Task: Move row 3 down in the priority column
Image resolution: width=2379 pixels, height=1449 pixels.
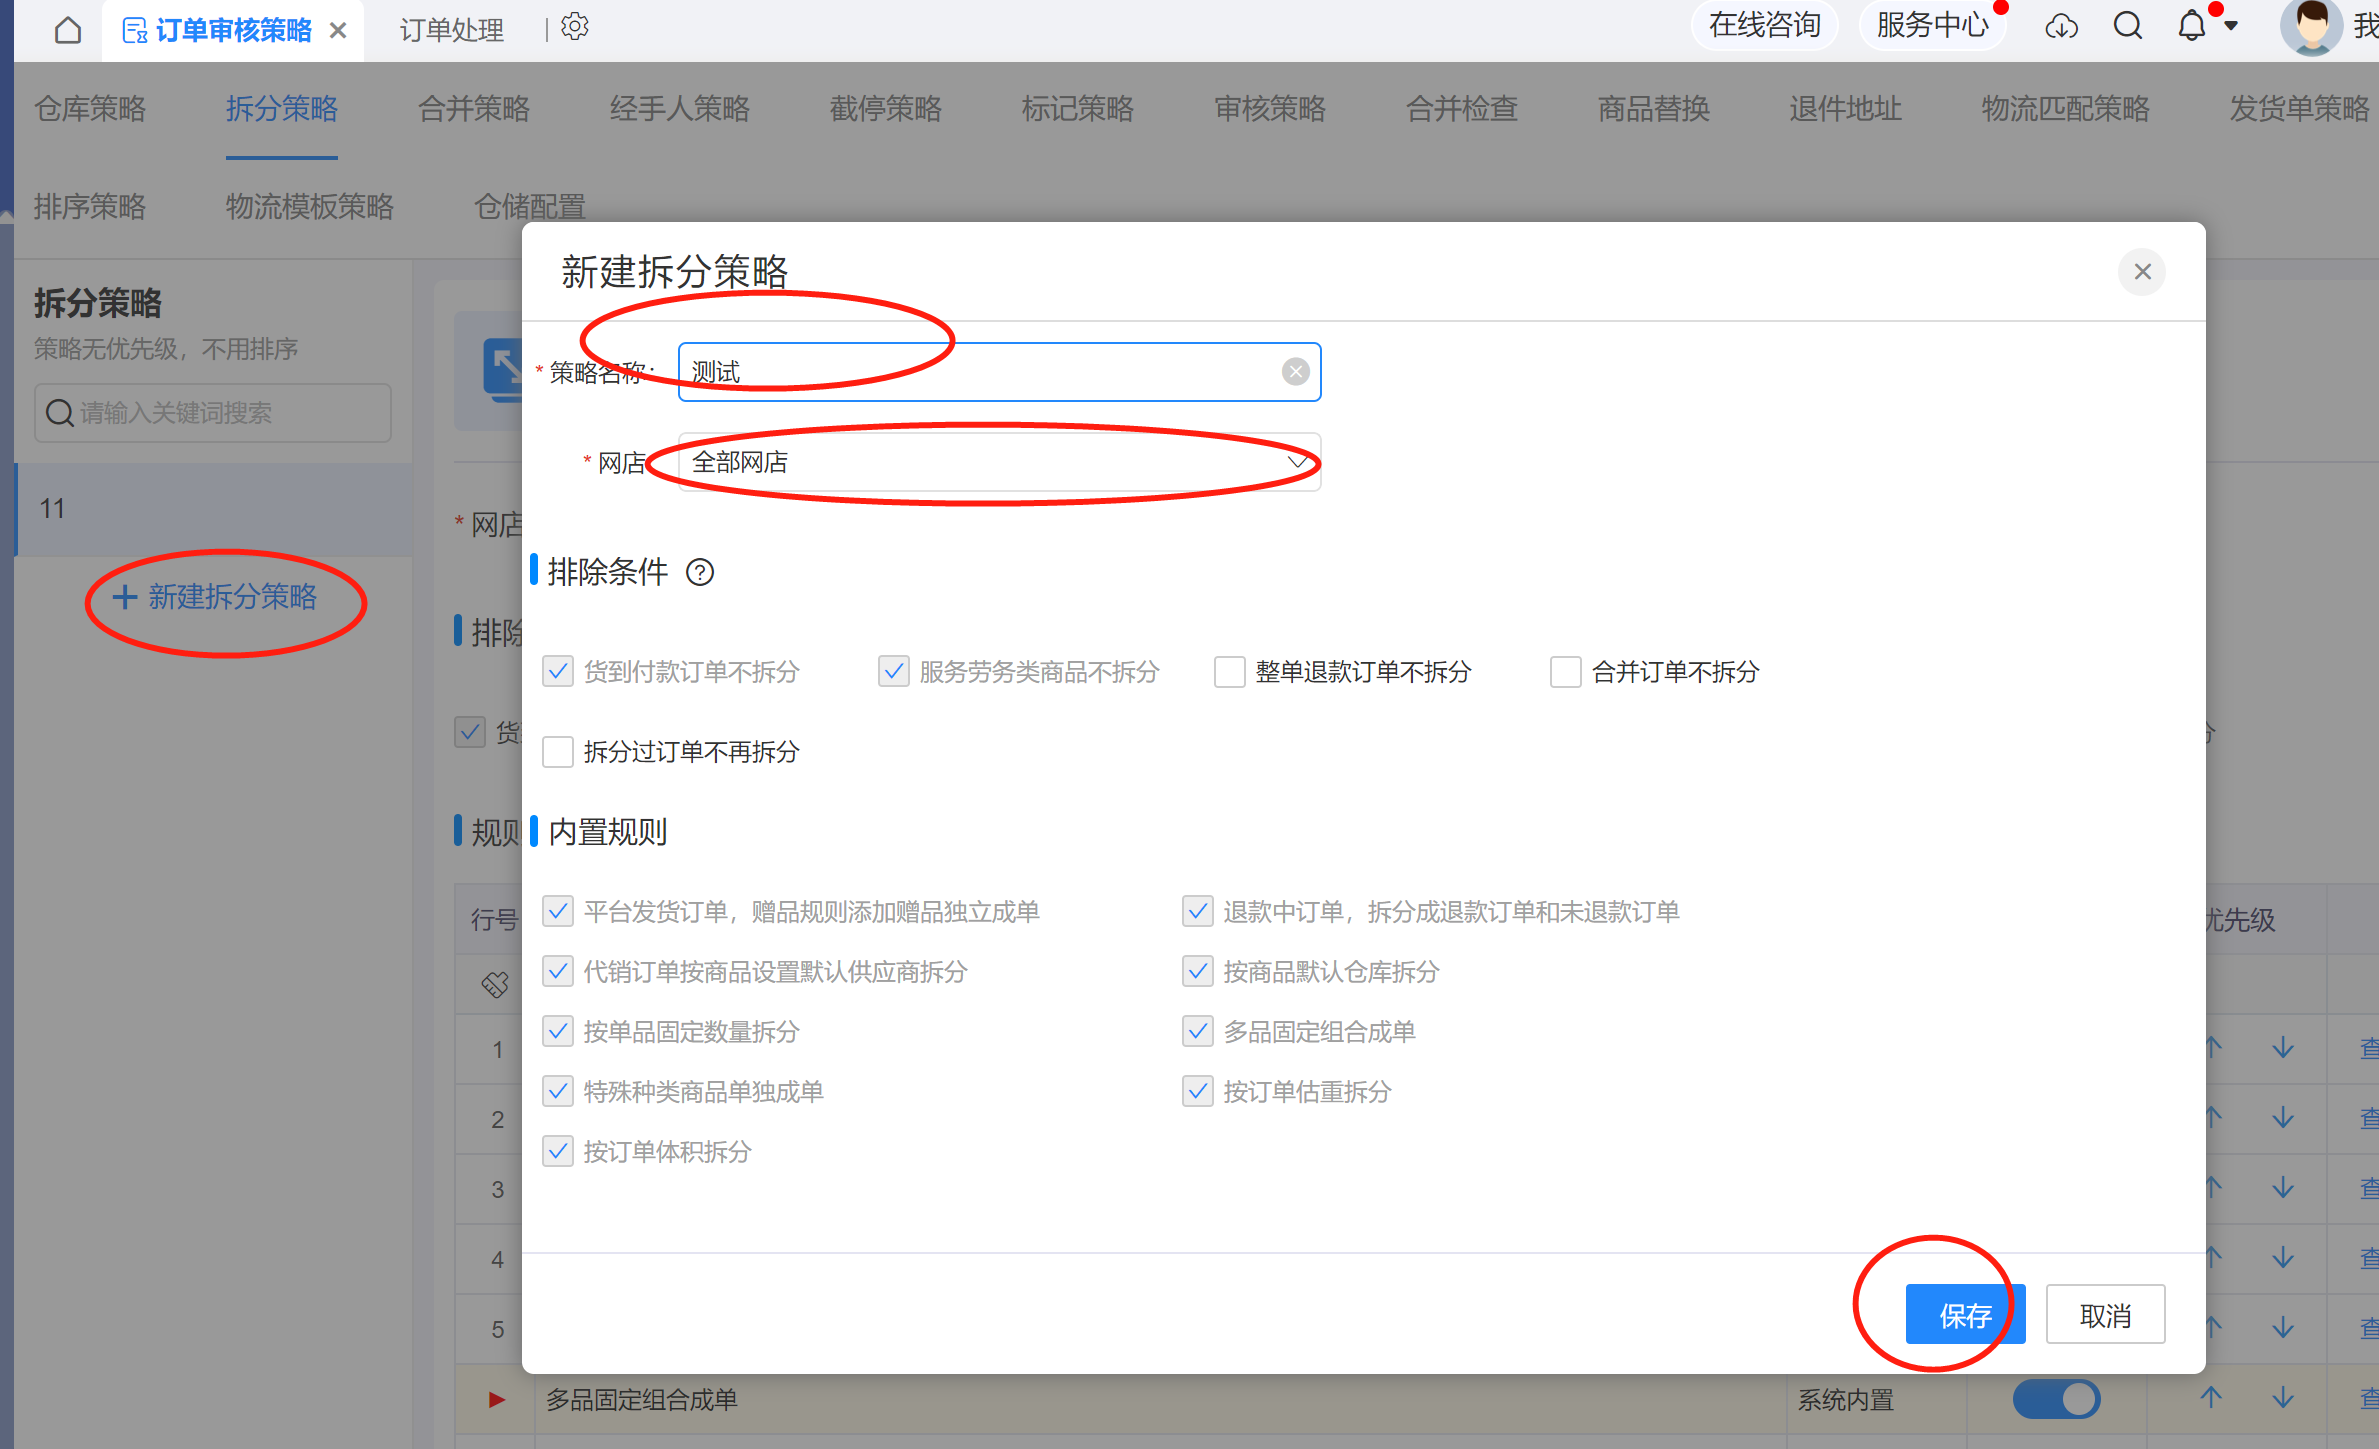Action: point(2282,1188)
